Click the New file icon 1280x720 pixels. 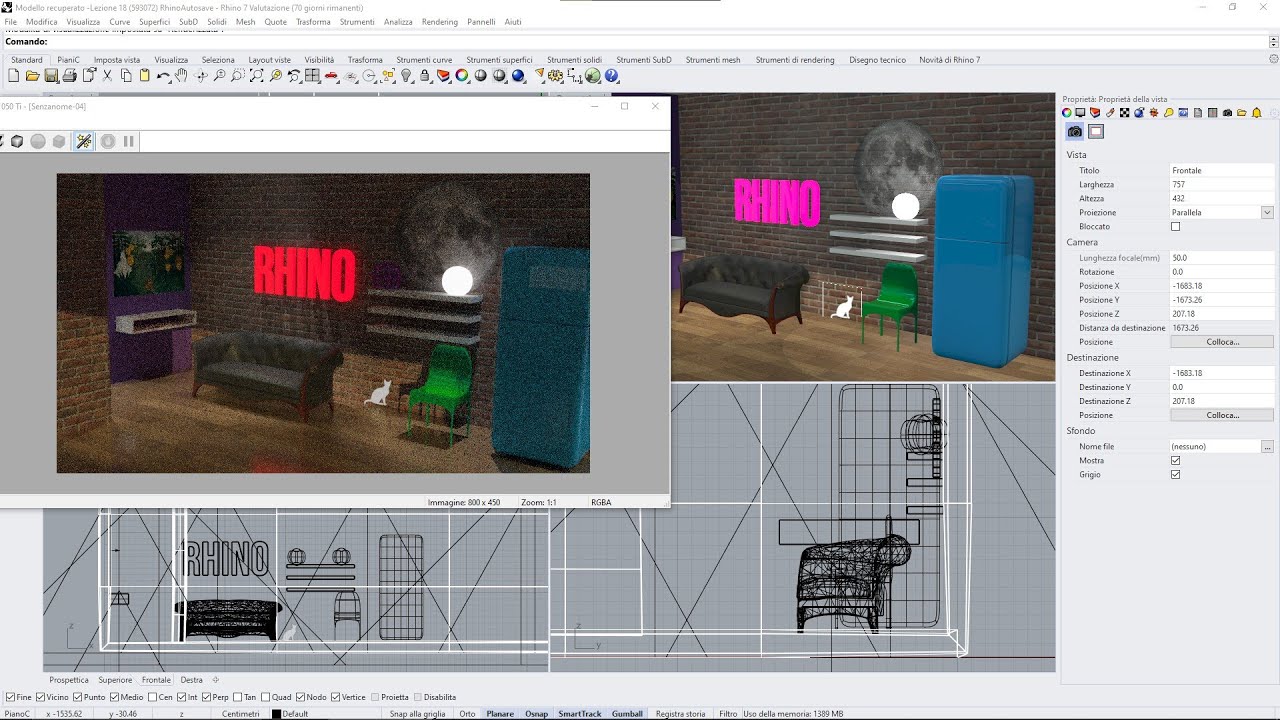click(13, 75)
